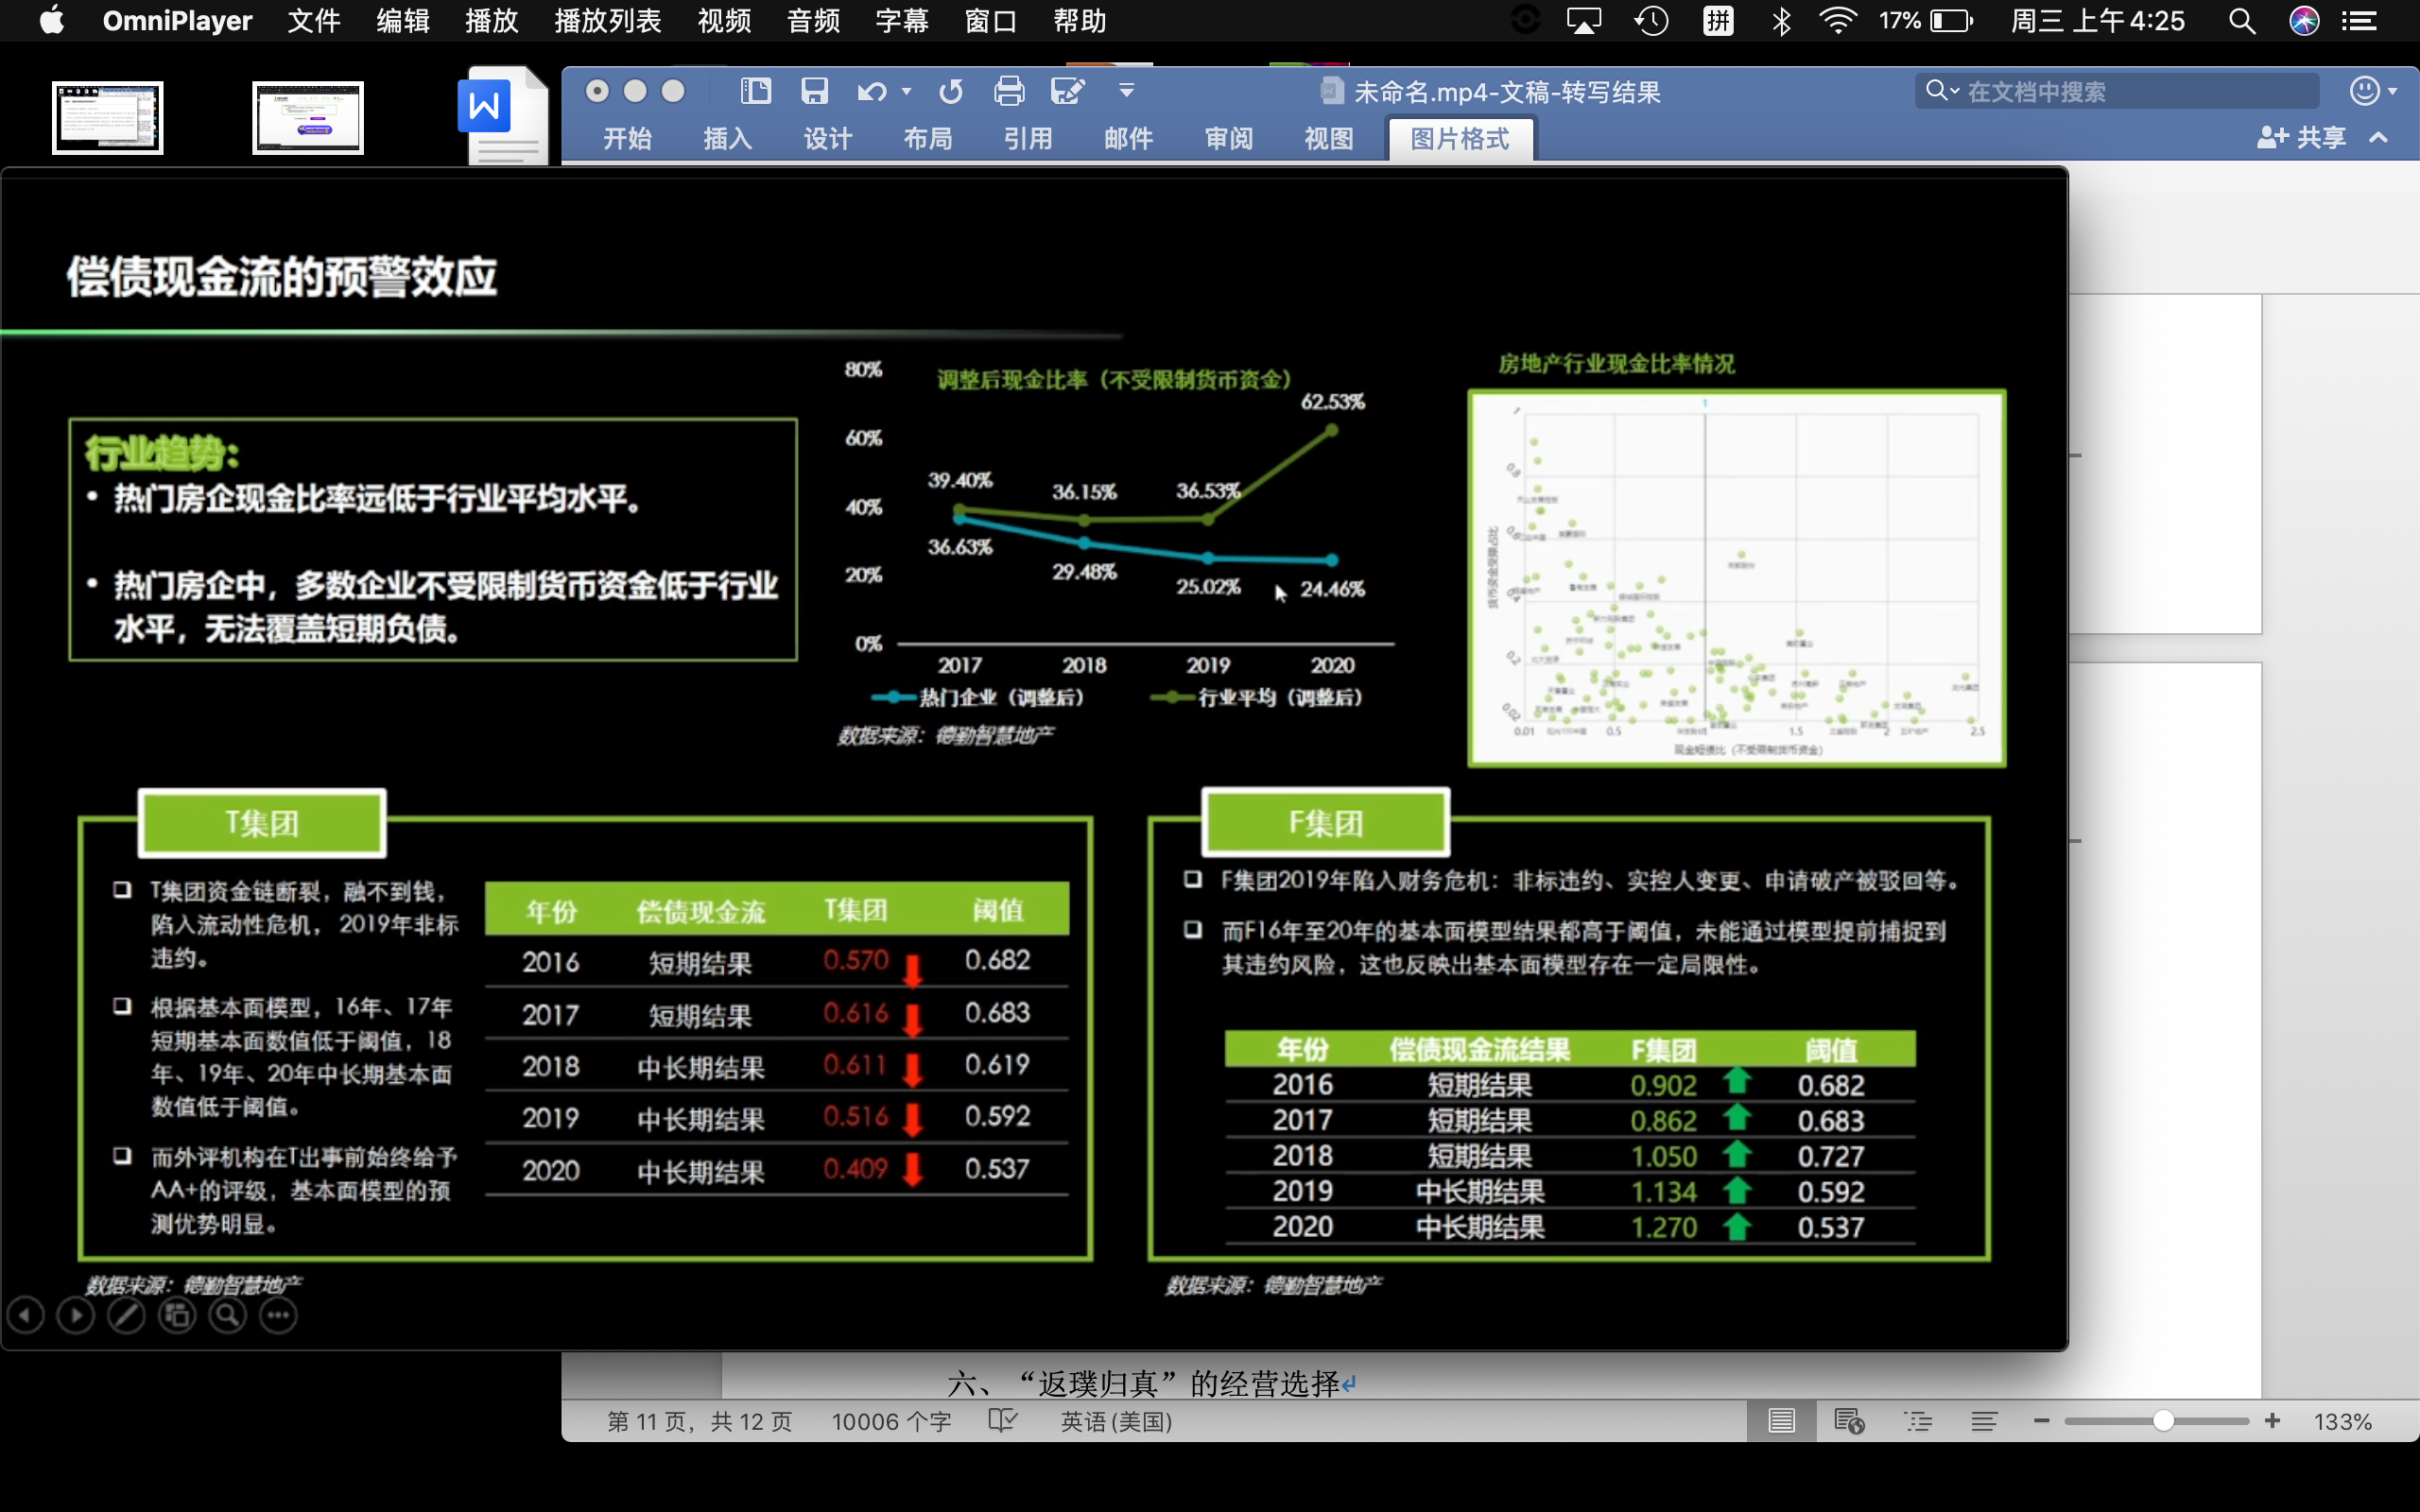Switch to the 审阅 ribbon tab
This screenshot has height=1512, width=2420.
click(x=1229, y=138)
